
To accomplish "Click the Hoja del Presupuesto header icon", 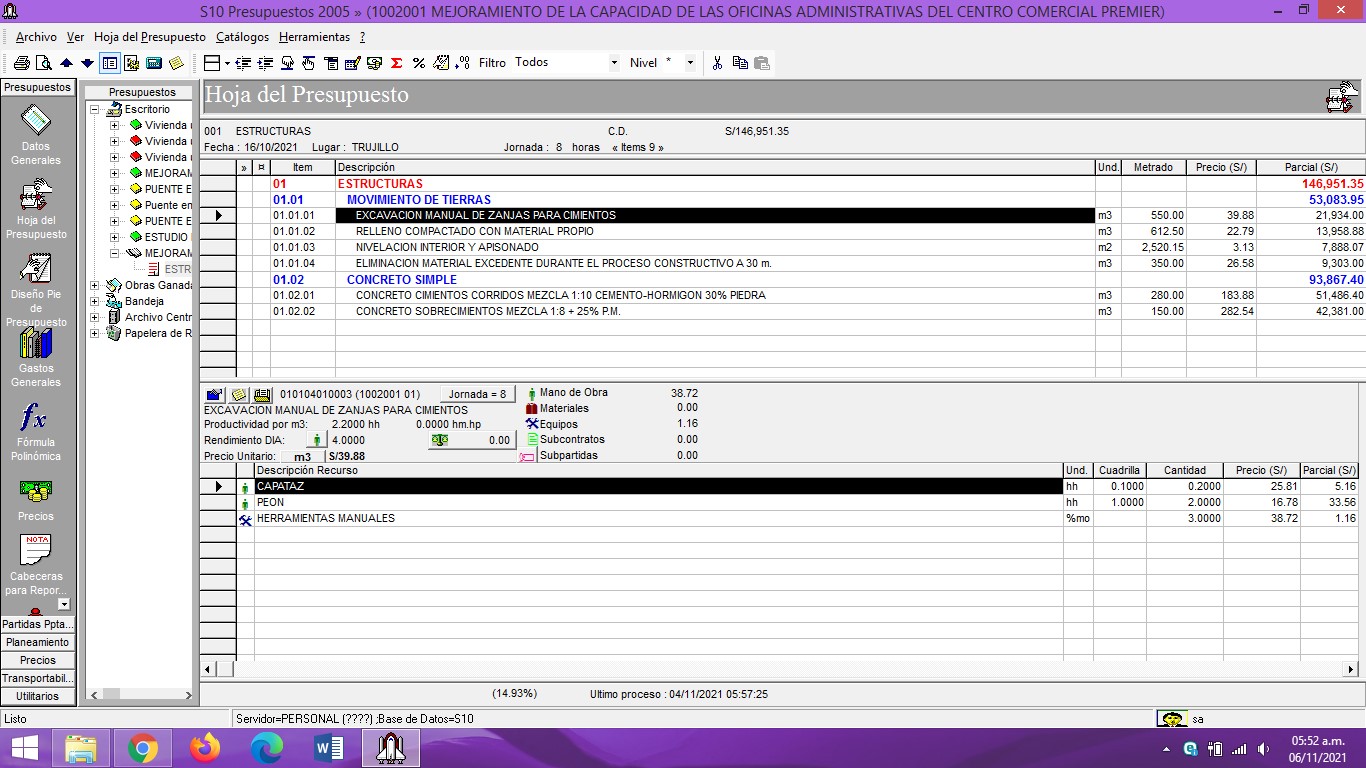I will tap(1341, 97).
